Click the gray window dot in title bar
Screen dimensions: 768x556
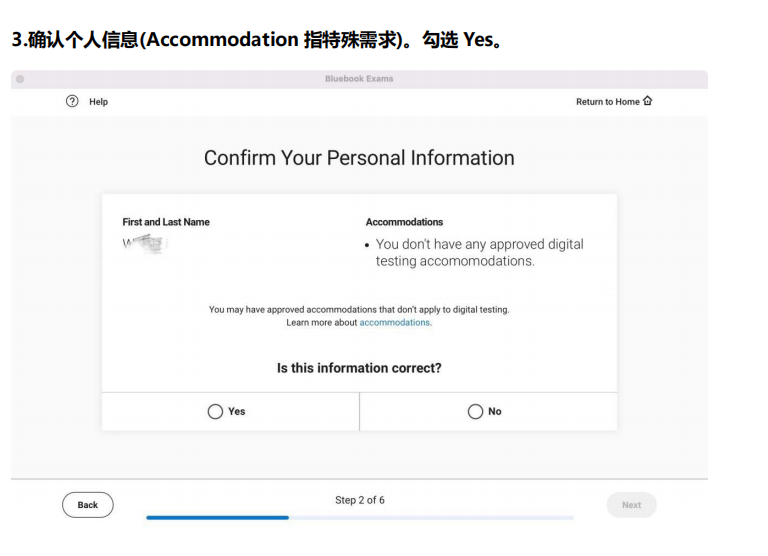20,79
